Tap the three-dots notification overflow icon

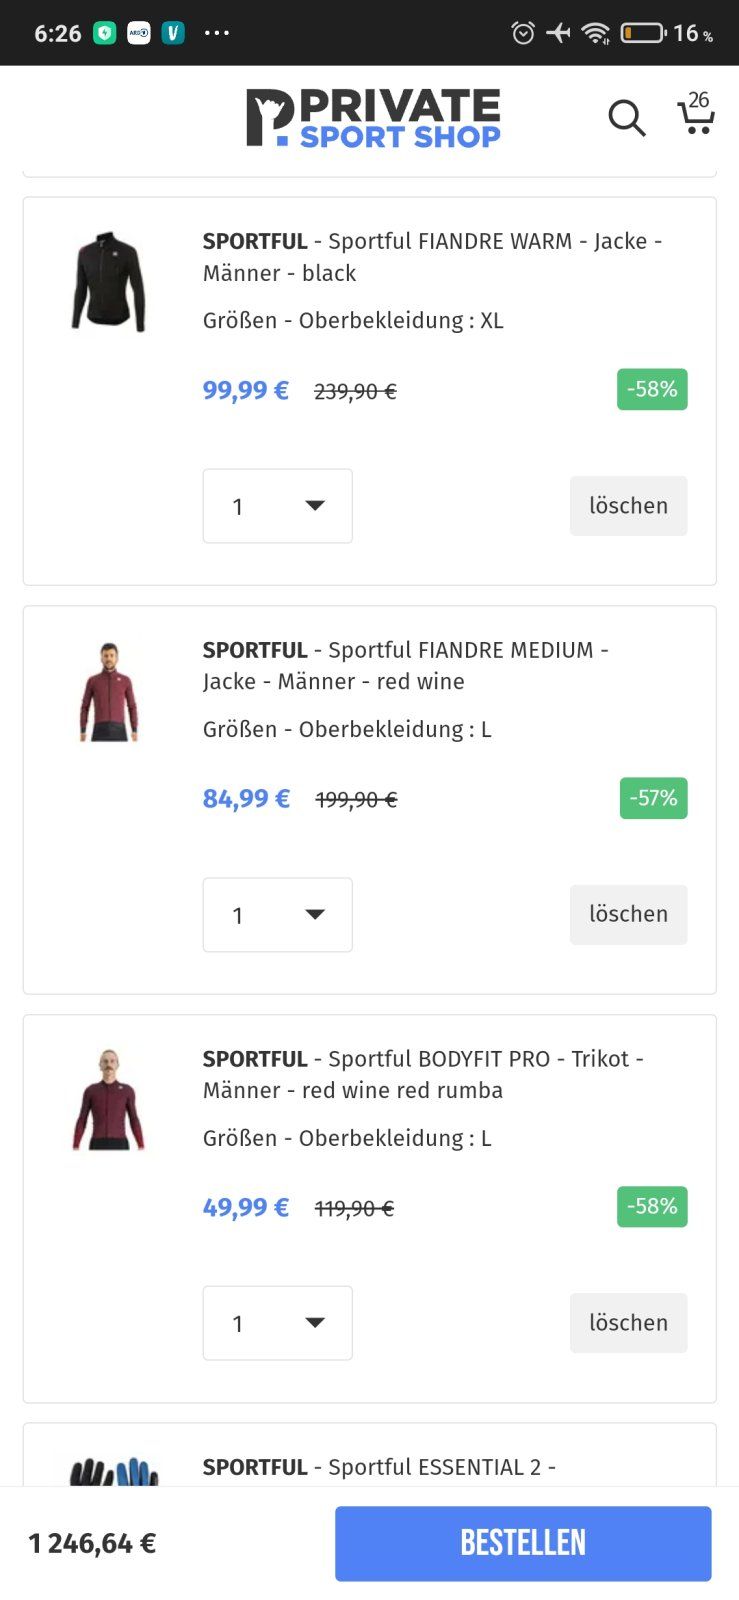(x=217, y=33)
